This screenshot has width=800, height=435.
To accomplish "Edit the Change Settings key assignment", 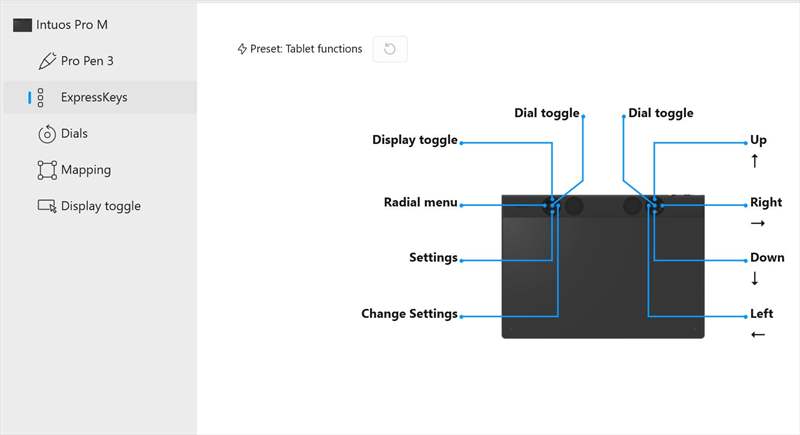I will 409,314.
